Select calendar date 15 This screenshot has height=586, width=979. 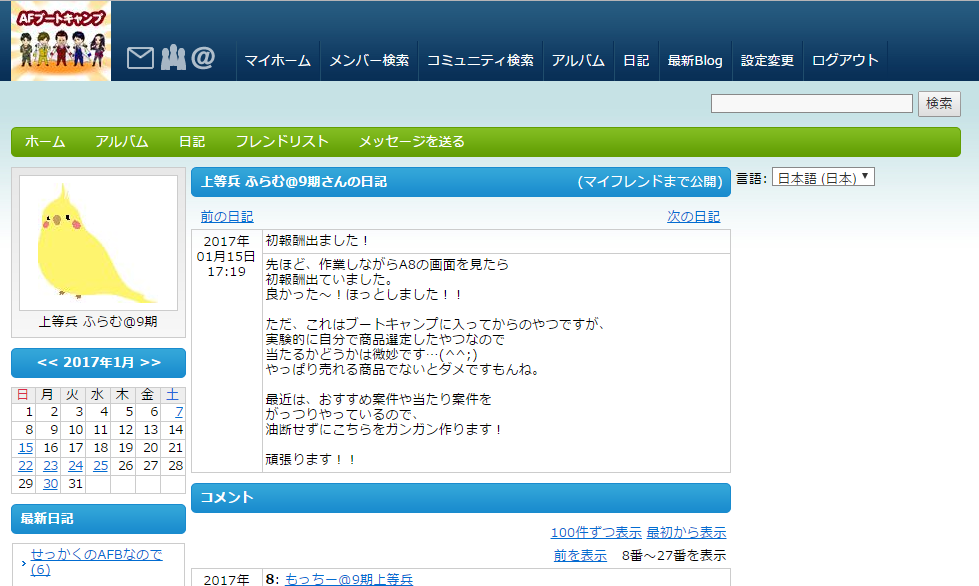tap(25, 448)
